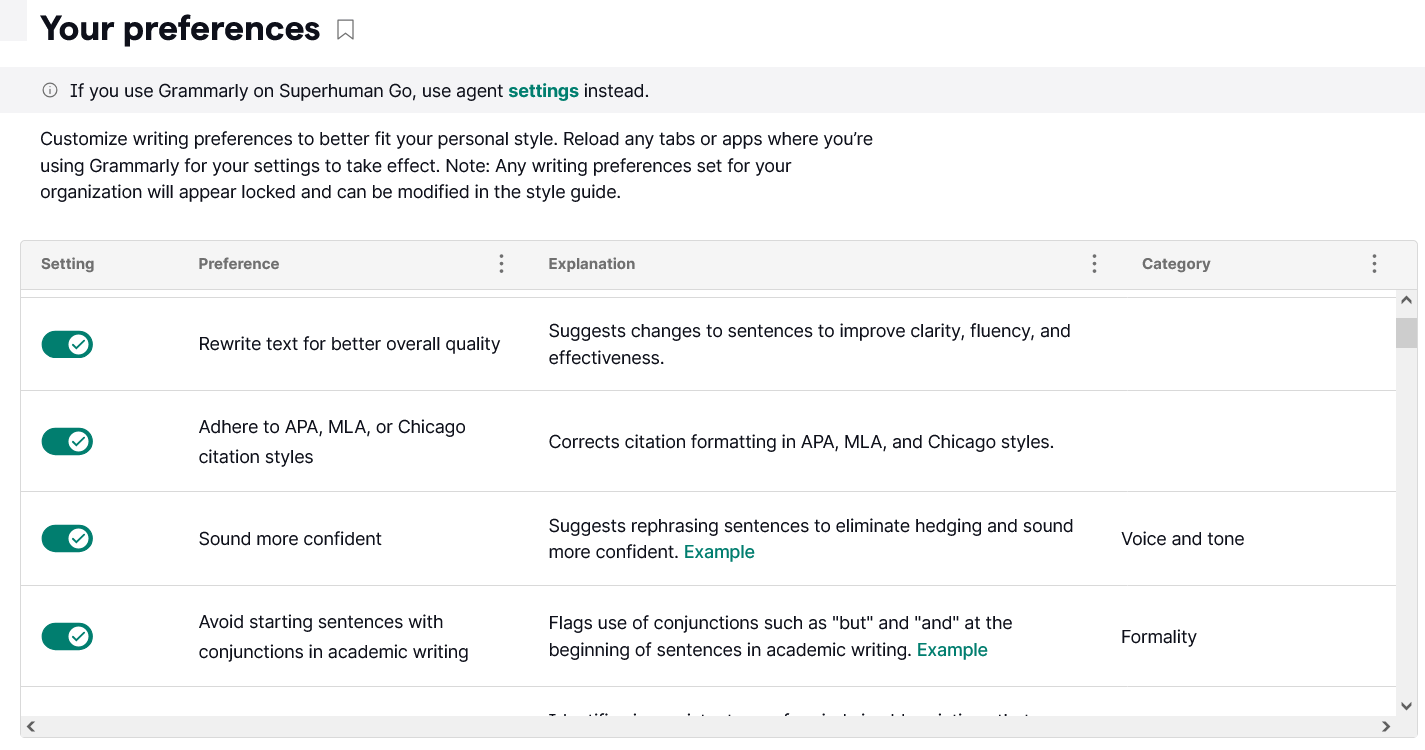Screen dimensions: 1425x750
Task: Click 'Formality' category cell
Action: point(1159,637)
